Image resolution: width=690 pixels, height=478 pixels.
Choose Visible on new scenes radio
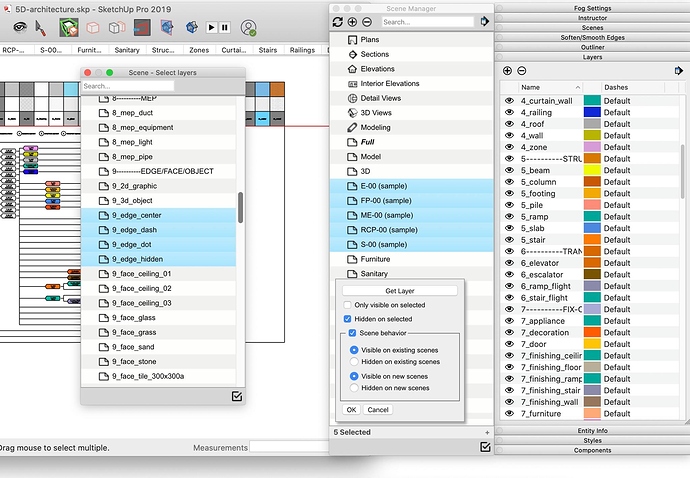pos(354,376)
